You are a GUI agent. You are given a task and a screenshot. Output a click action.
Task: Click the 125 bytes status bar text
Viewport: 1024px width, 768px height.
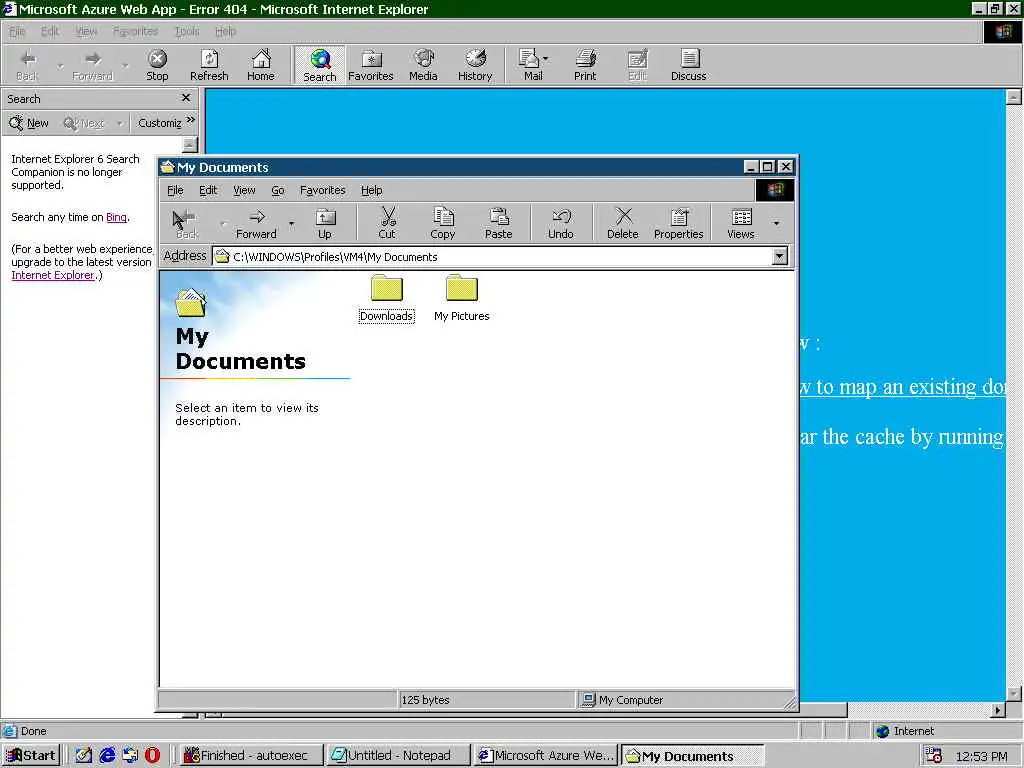425,700
